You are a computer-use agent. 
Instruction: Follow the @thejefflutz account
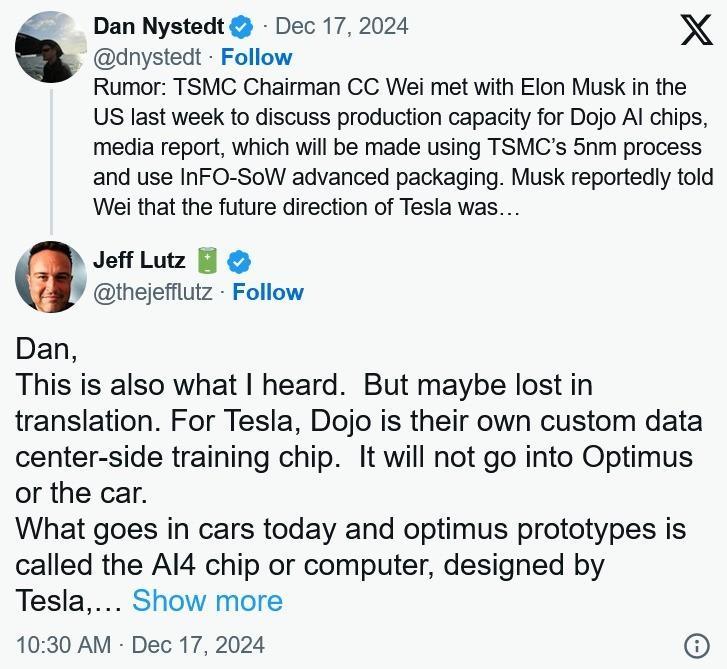tap(268, 292)
